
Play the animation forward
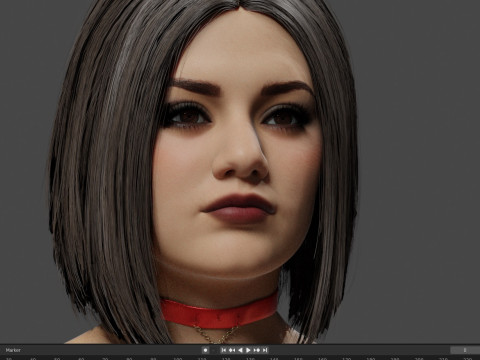(x=248, y=350)
